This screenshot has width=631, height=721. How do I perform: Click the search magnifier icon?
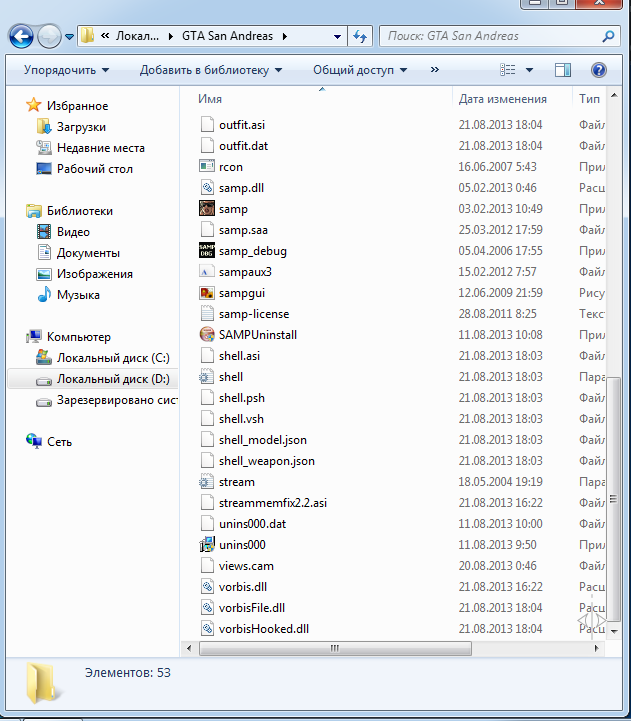click(x=608, y=36)
